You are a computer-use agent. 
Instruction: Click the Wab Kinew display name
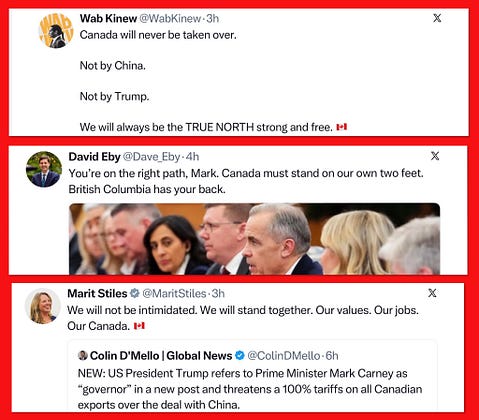108,18
